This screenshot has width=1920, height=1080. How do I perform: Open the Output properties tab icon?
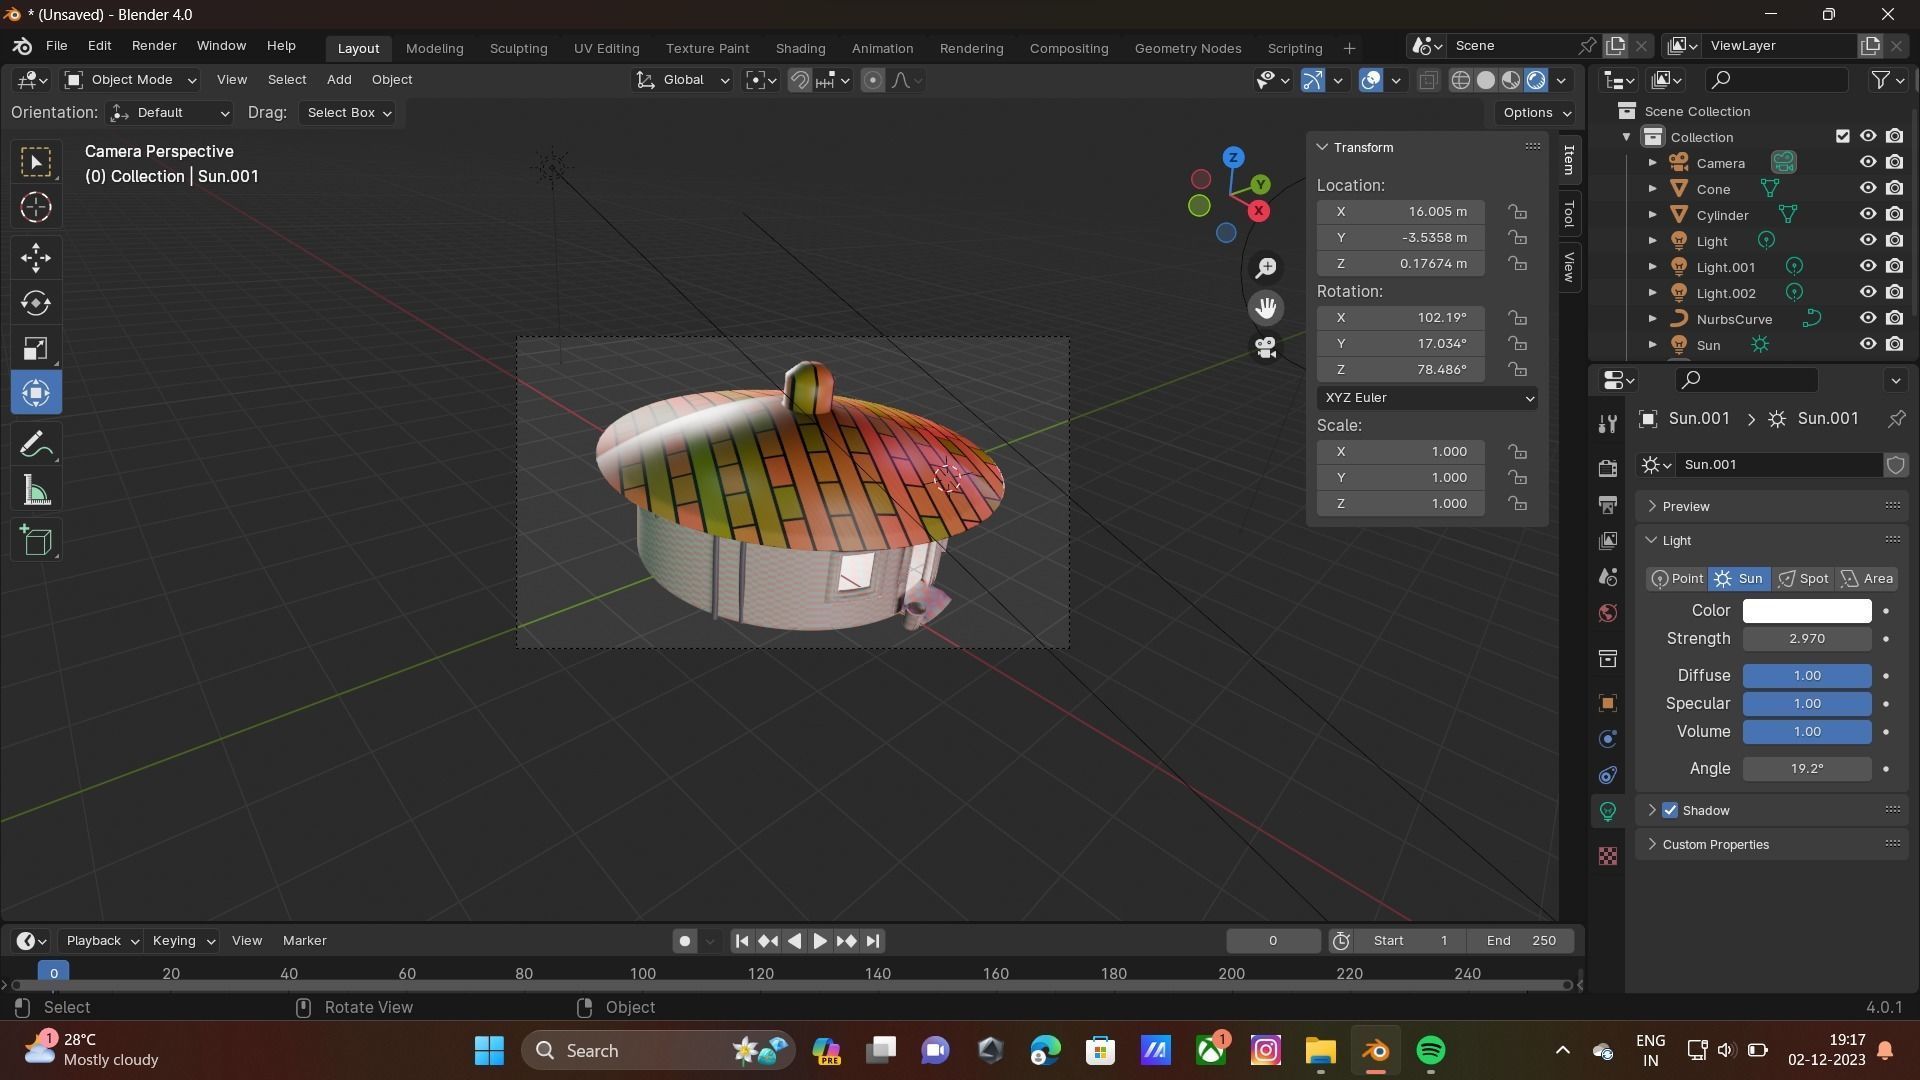[1608, 504]
